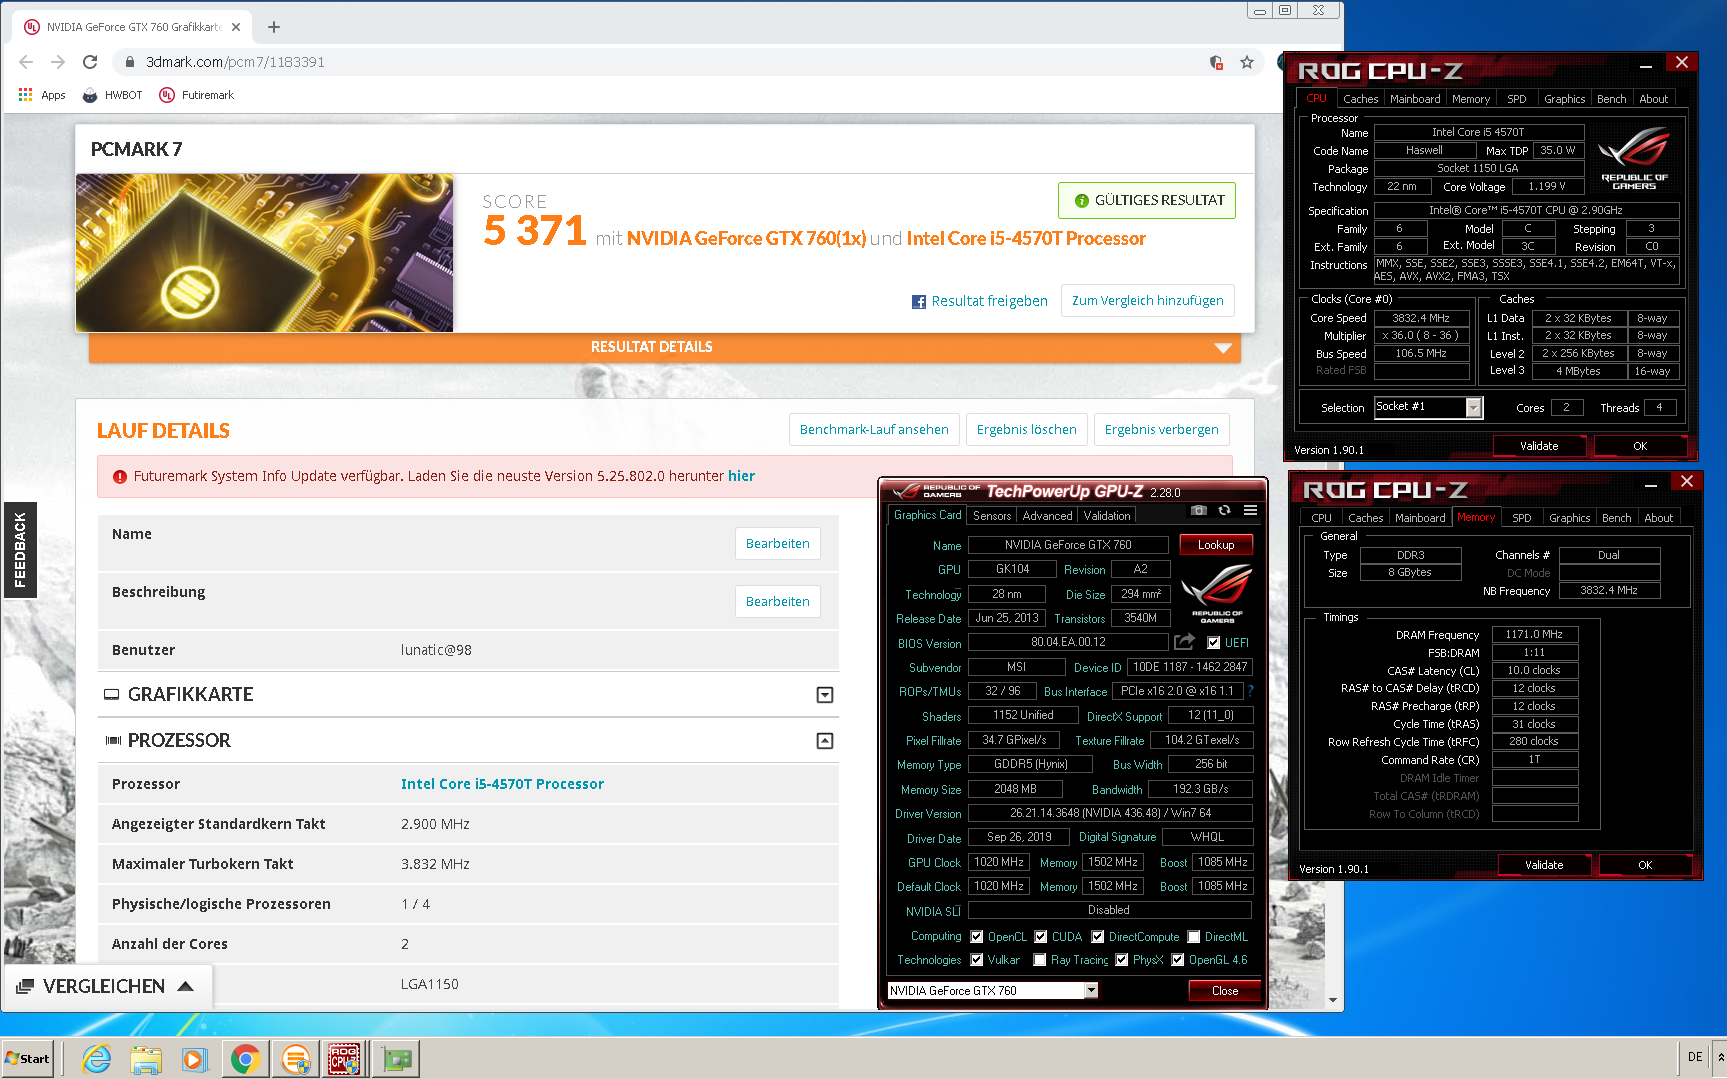Export the BIOS with the share arrow icon
Viewport: 1727px width, 1079px height.
[x=1185, y=642]
